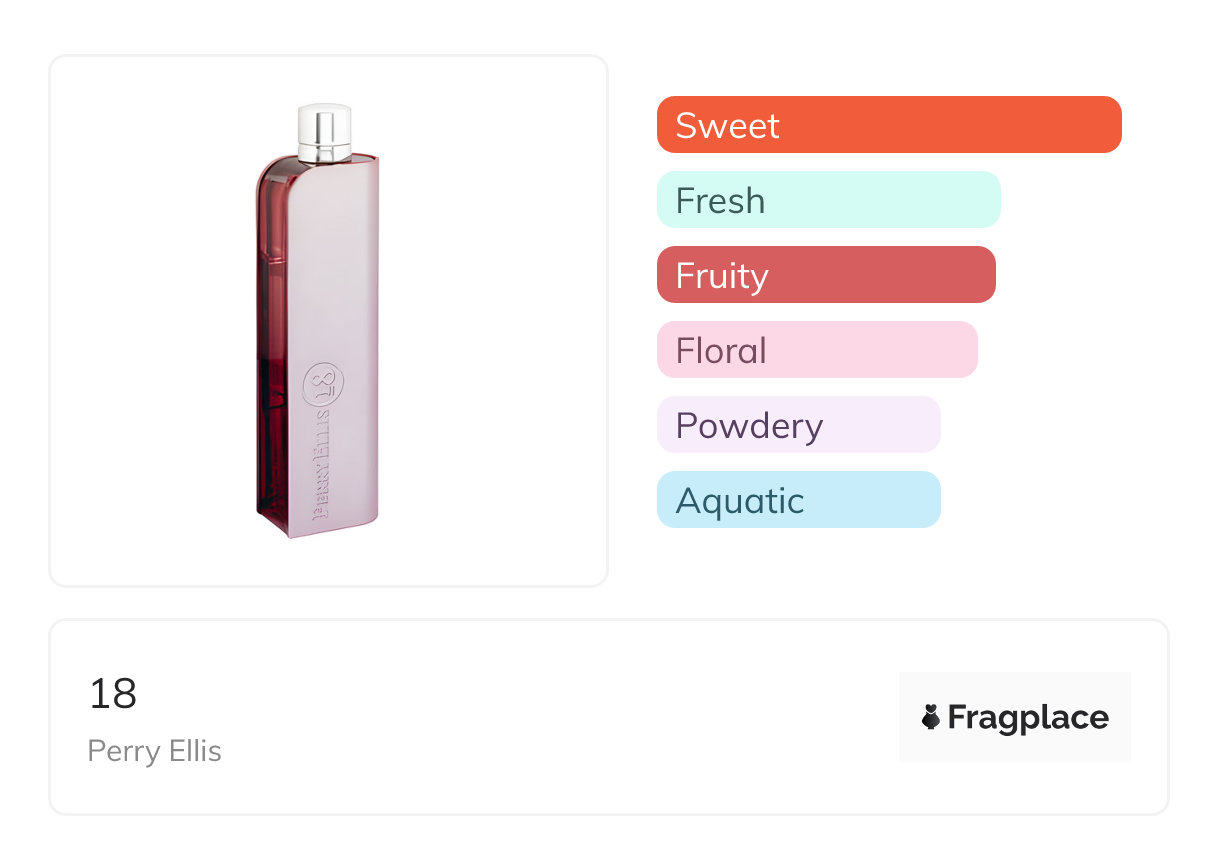Open the Perry Ellis brand link
Viewport: 1218px width, 864px height.
click(x=155, y=751)
